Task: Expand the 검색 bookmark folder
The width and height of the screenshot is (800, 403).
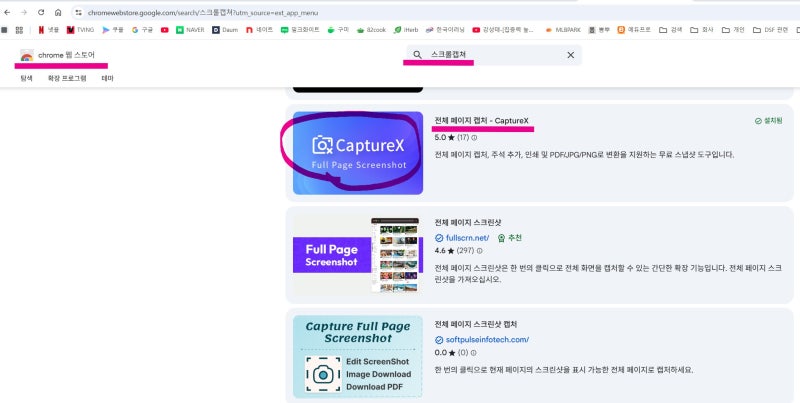Action: coord(670,30)
